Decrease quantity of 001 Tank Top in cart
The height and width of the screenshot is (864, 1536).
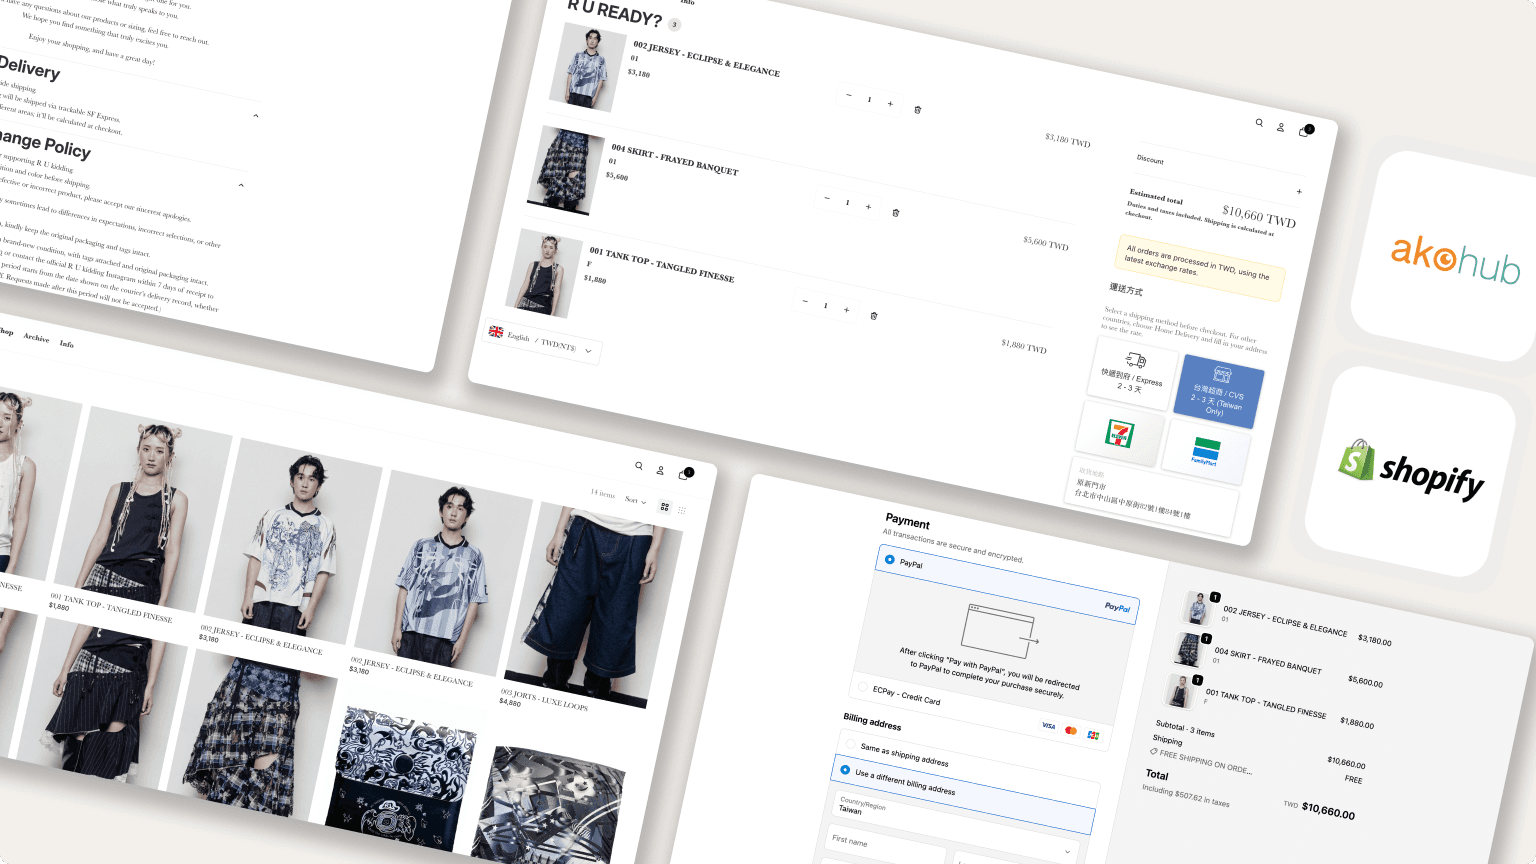[x=805, y=302]
